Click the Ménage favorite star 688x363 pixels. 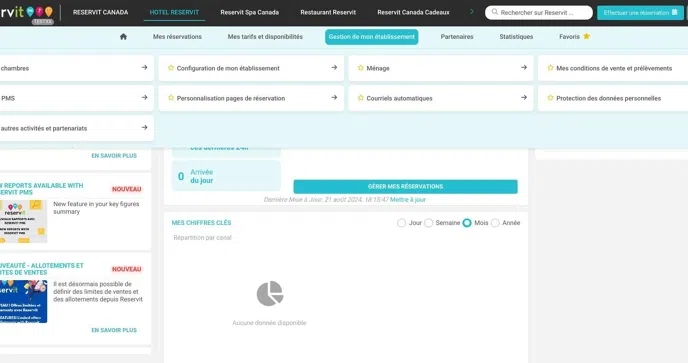(360, 68)
